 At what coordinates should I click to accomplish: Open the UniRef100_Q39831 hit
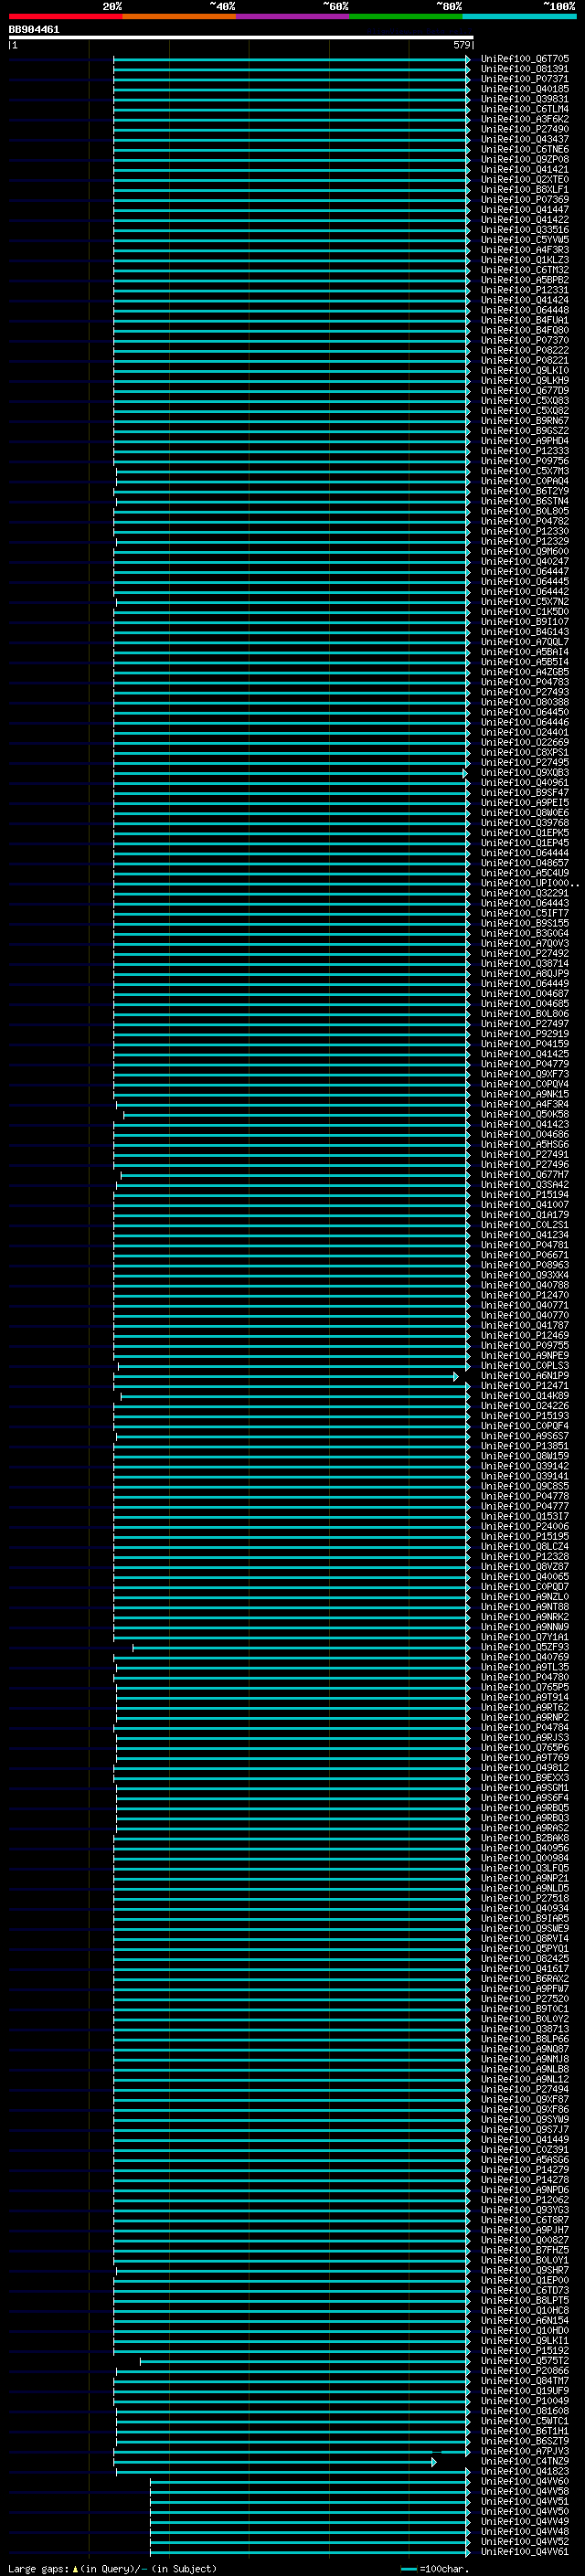tap(525, 99)
